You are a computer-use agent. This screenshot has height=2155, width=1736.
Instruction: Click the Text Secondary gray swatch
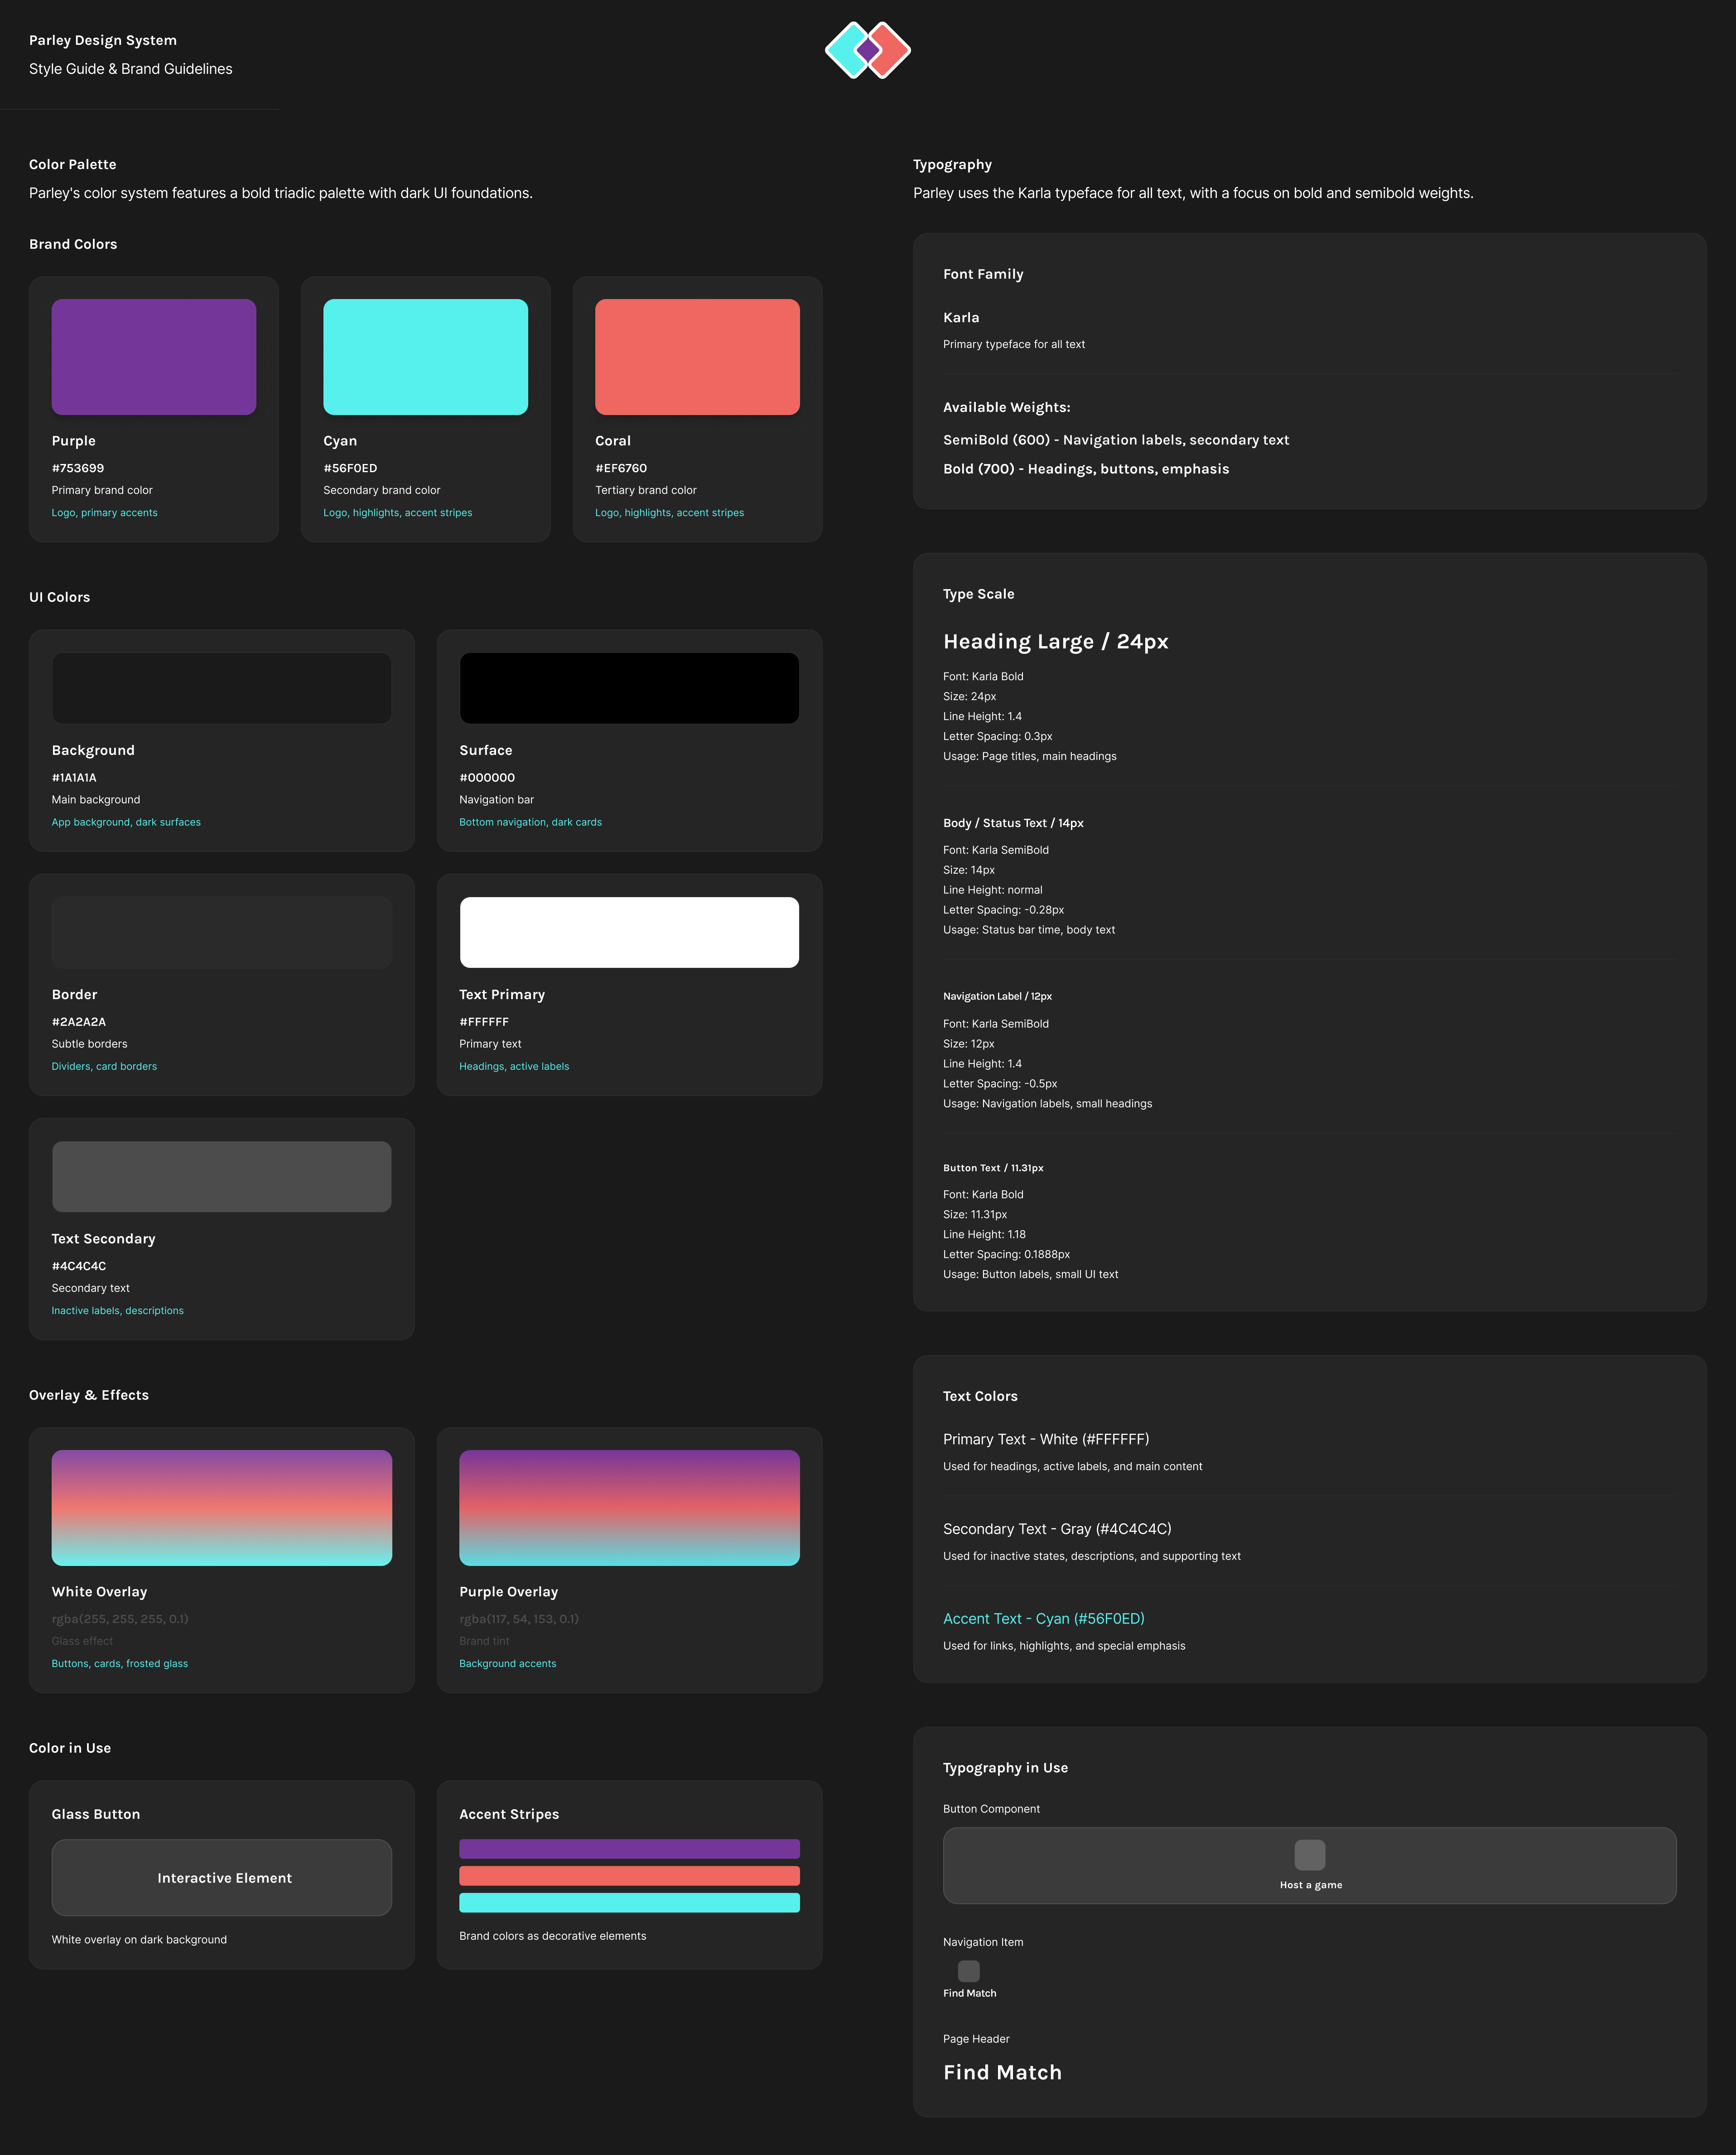tap(221, 1176)
